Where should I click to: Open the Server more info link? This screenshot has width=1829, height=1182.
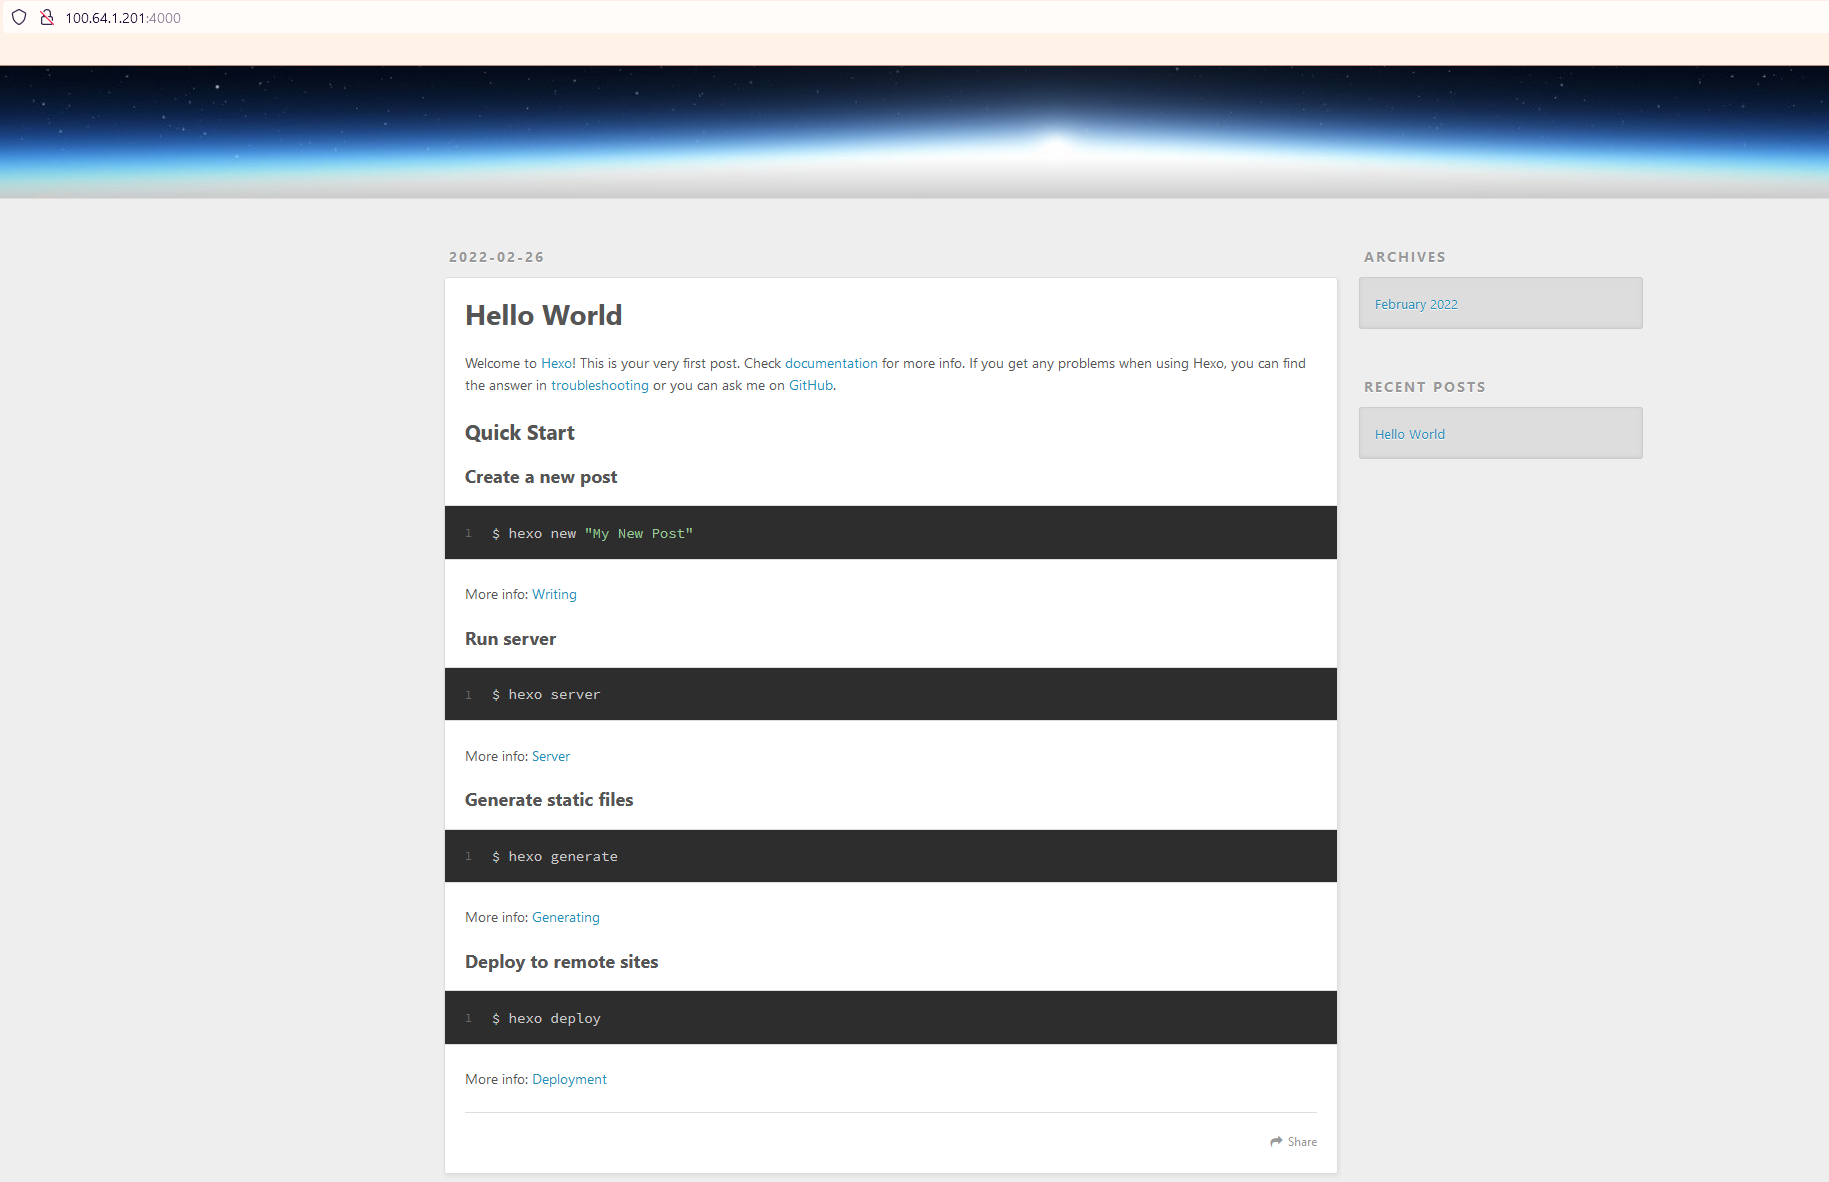tap(551, 756)
